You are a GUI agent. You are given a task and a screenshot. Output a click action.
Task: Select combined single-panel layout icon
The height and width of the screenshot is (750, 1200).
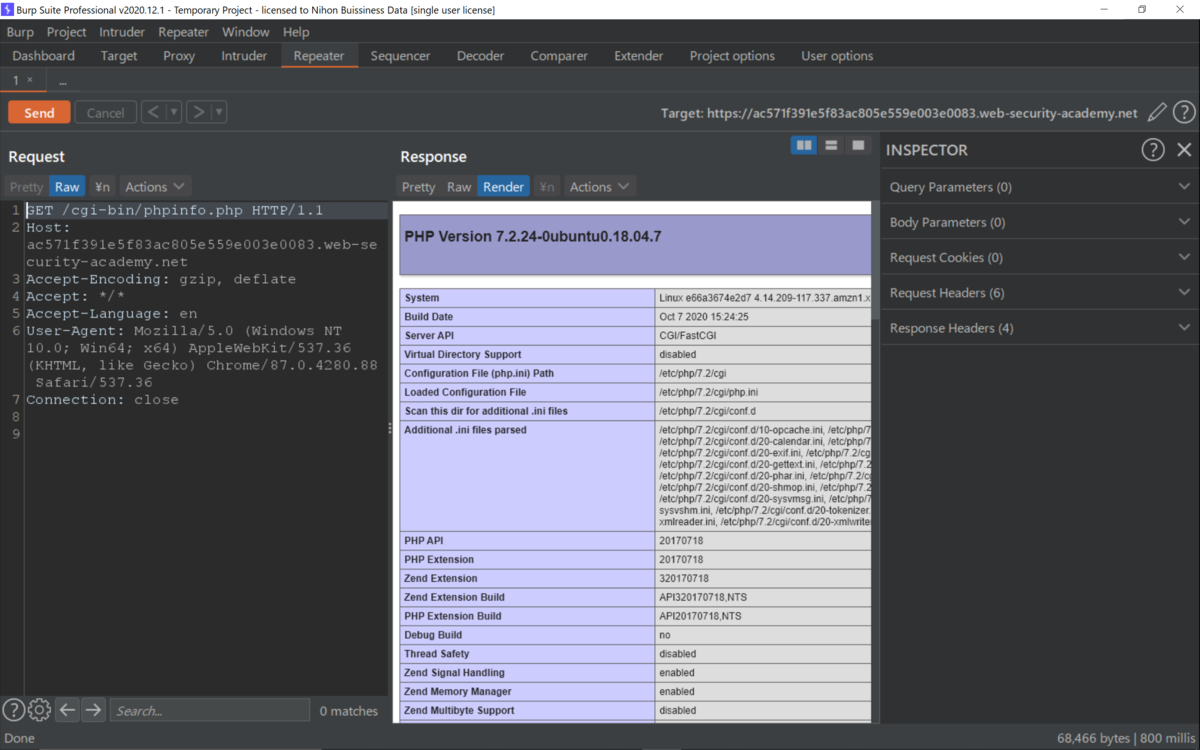[858, 146]
